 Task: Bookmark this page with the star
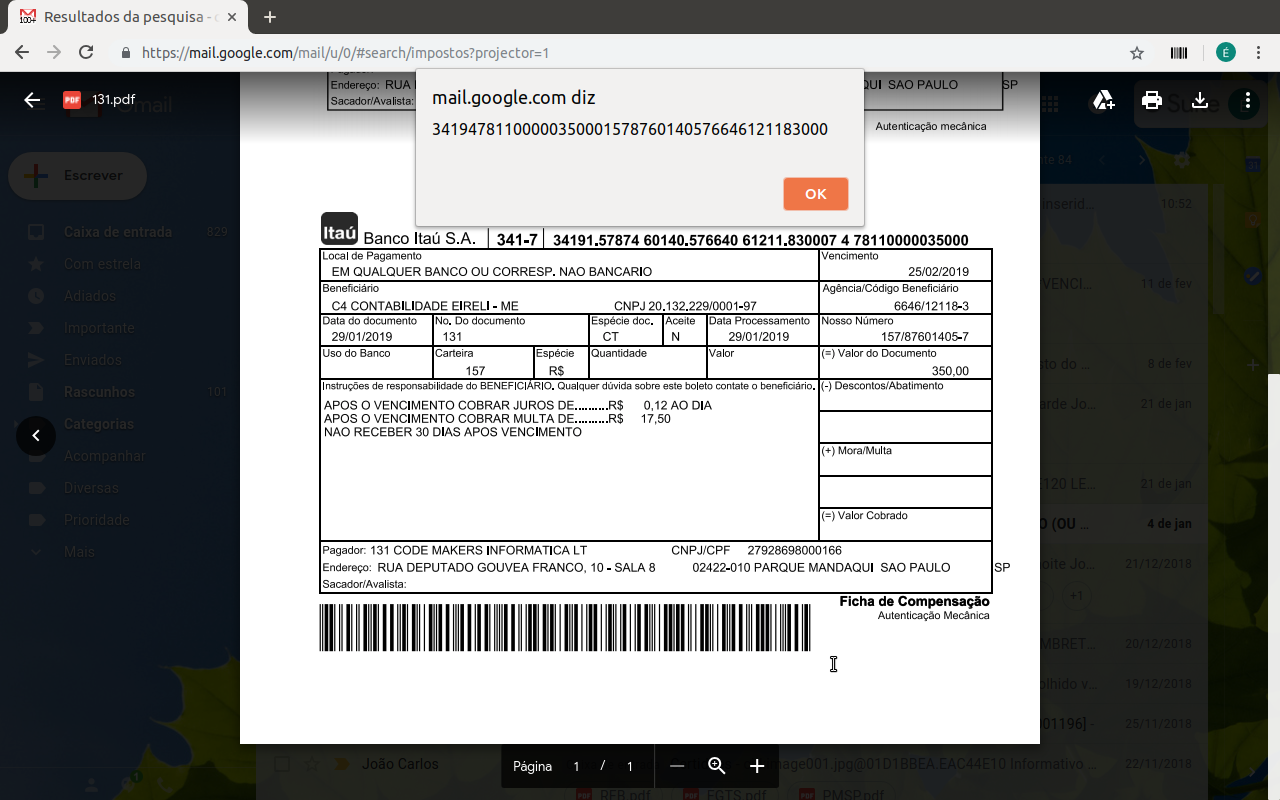1137,53
